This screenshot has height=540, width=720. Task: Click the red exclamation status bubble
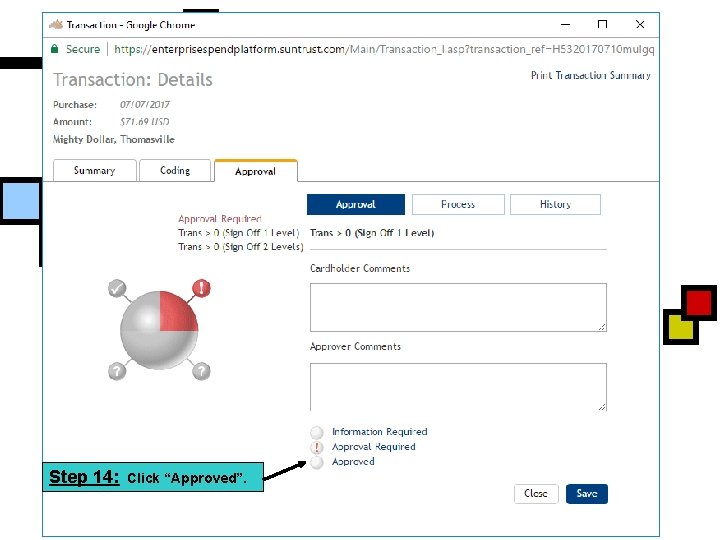point(201,288)
